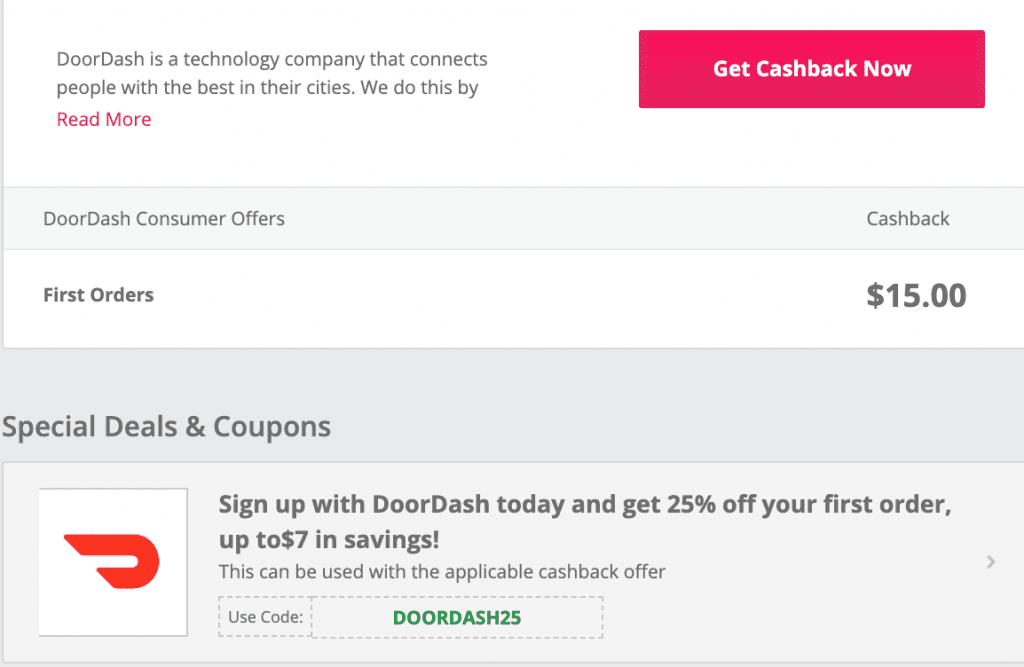Click the Special Deals & Coupons heading
Image resolution: width=1024 pixels, height=667 pixels.
tap(167, 427)
